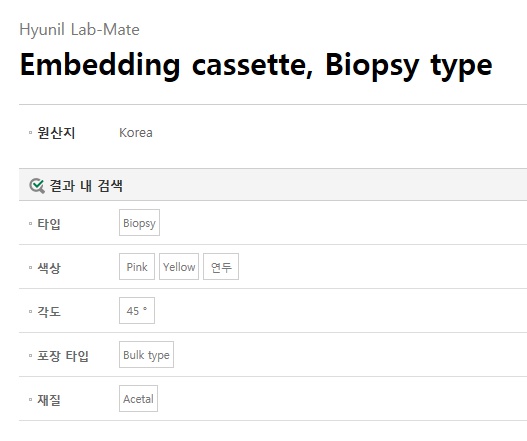Select the Acetal material filter
The height and width of the screenshot is (441, 527).
(138, 399)
